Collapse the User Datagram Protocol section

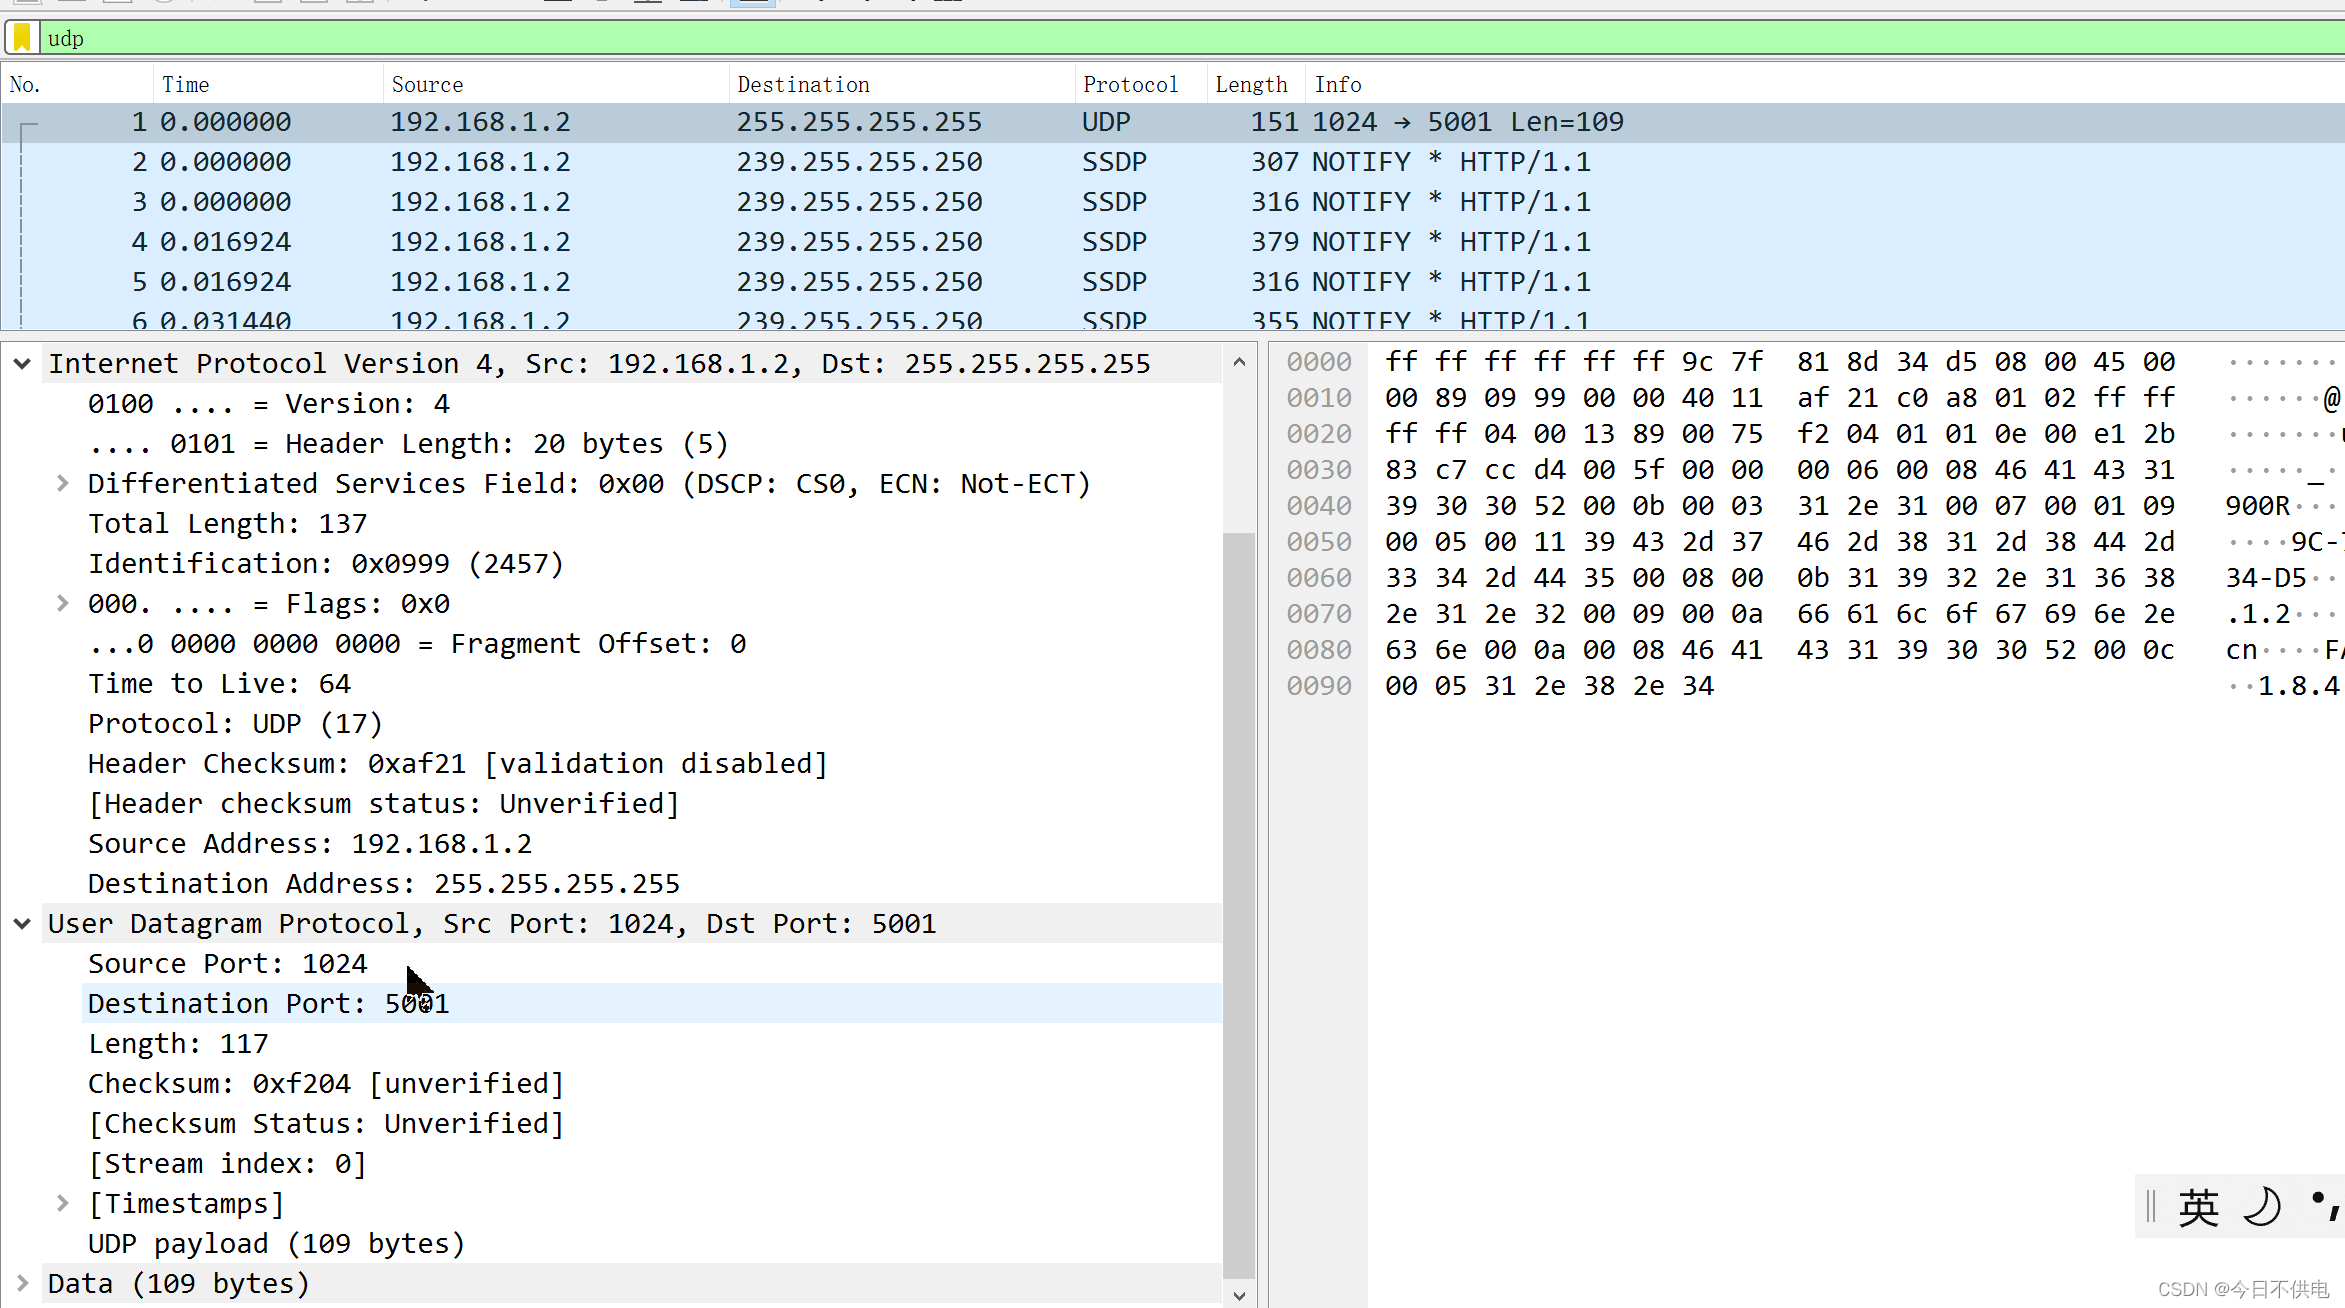[22, 924]
